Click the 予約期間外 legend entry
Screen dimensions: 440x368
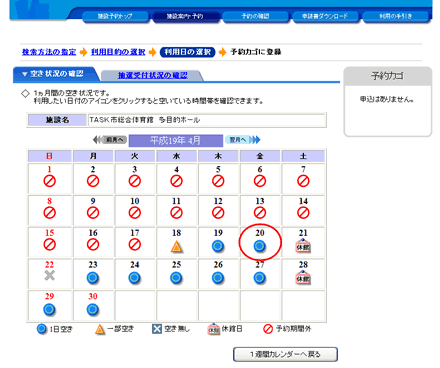(x=287, y=329)
